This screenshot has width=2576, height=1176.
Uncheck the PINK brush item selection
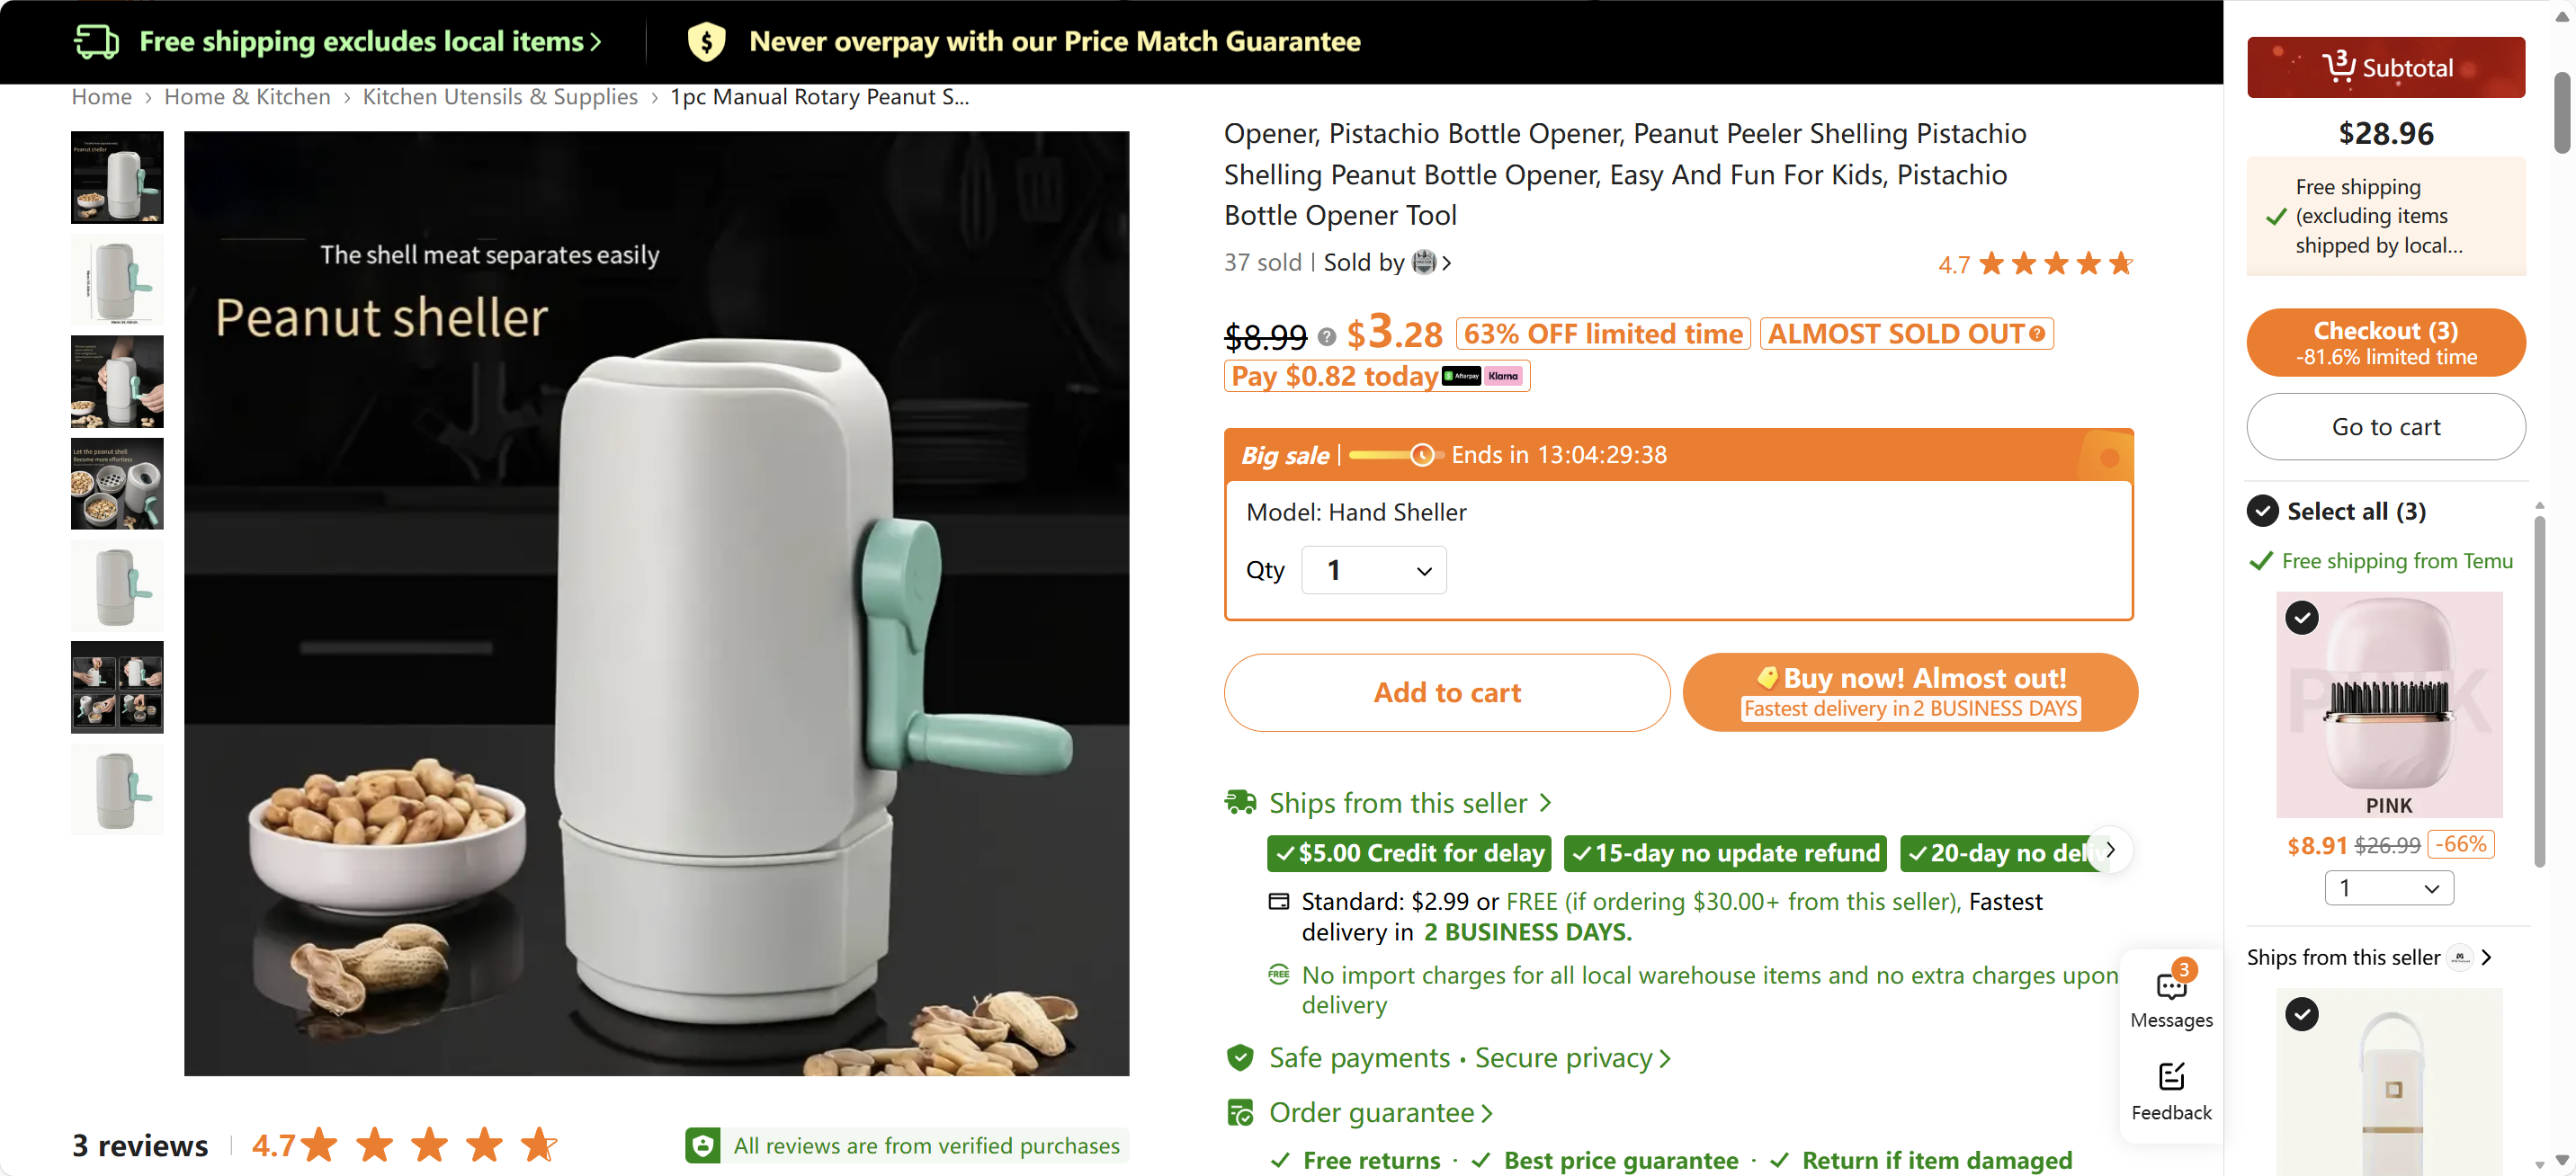[x=2301, y=618]
